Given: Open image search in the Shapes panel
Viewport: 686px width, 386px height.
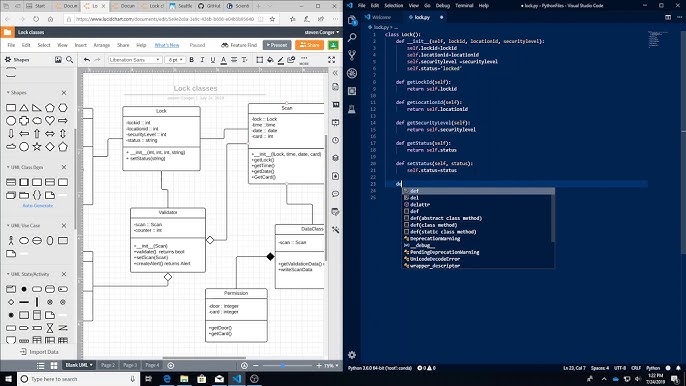Looking at the screenshot, I should pyautogui.click(x=58, y=60).
